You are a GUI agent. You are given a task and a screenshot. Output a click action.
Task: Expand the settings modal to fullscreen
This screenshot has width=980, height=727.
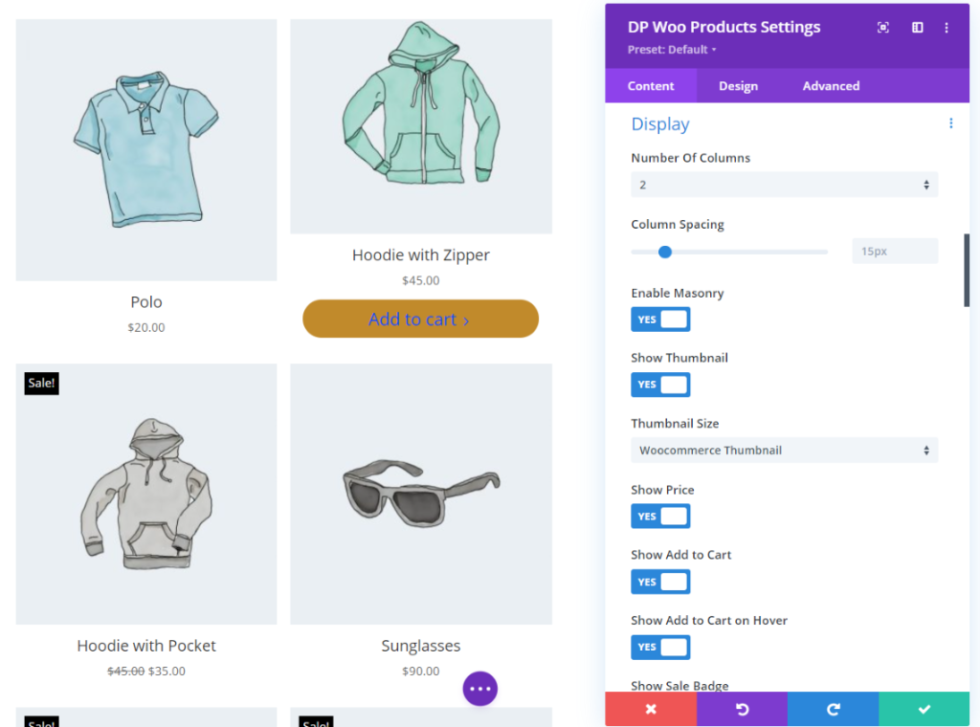[x=883, y=27]
